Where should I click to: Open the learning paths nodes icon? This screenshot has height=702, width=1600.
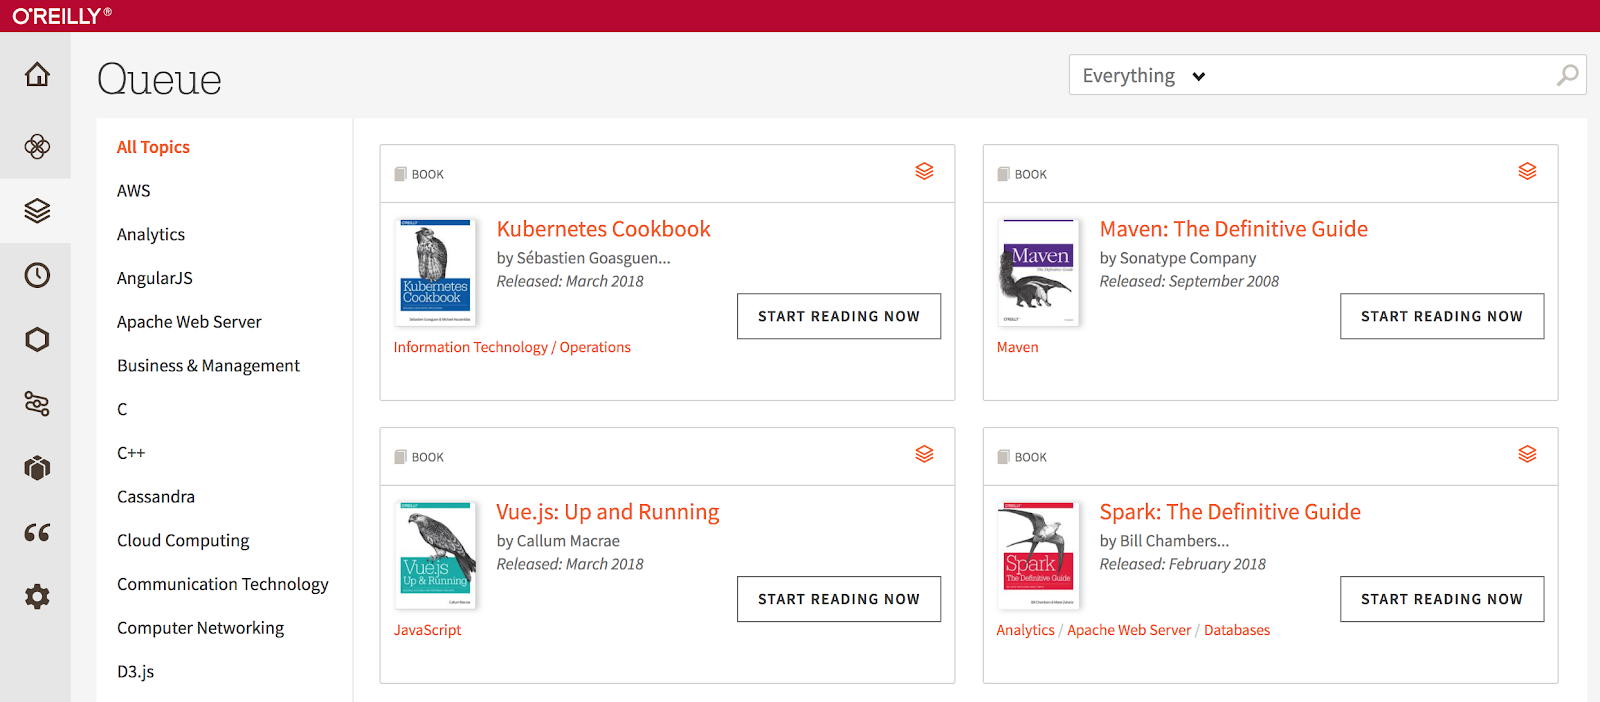pos(37,404)
